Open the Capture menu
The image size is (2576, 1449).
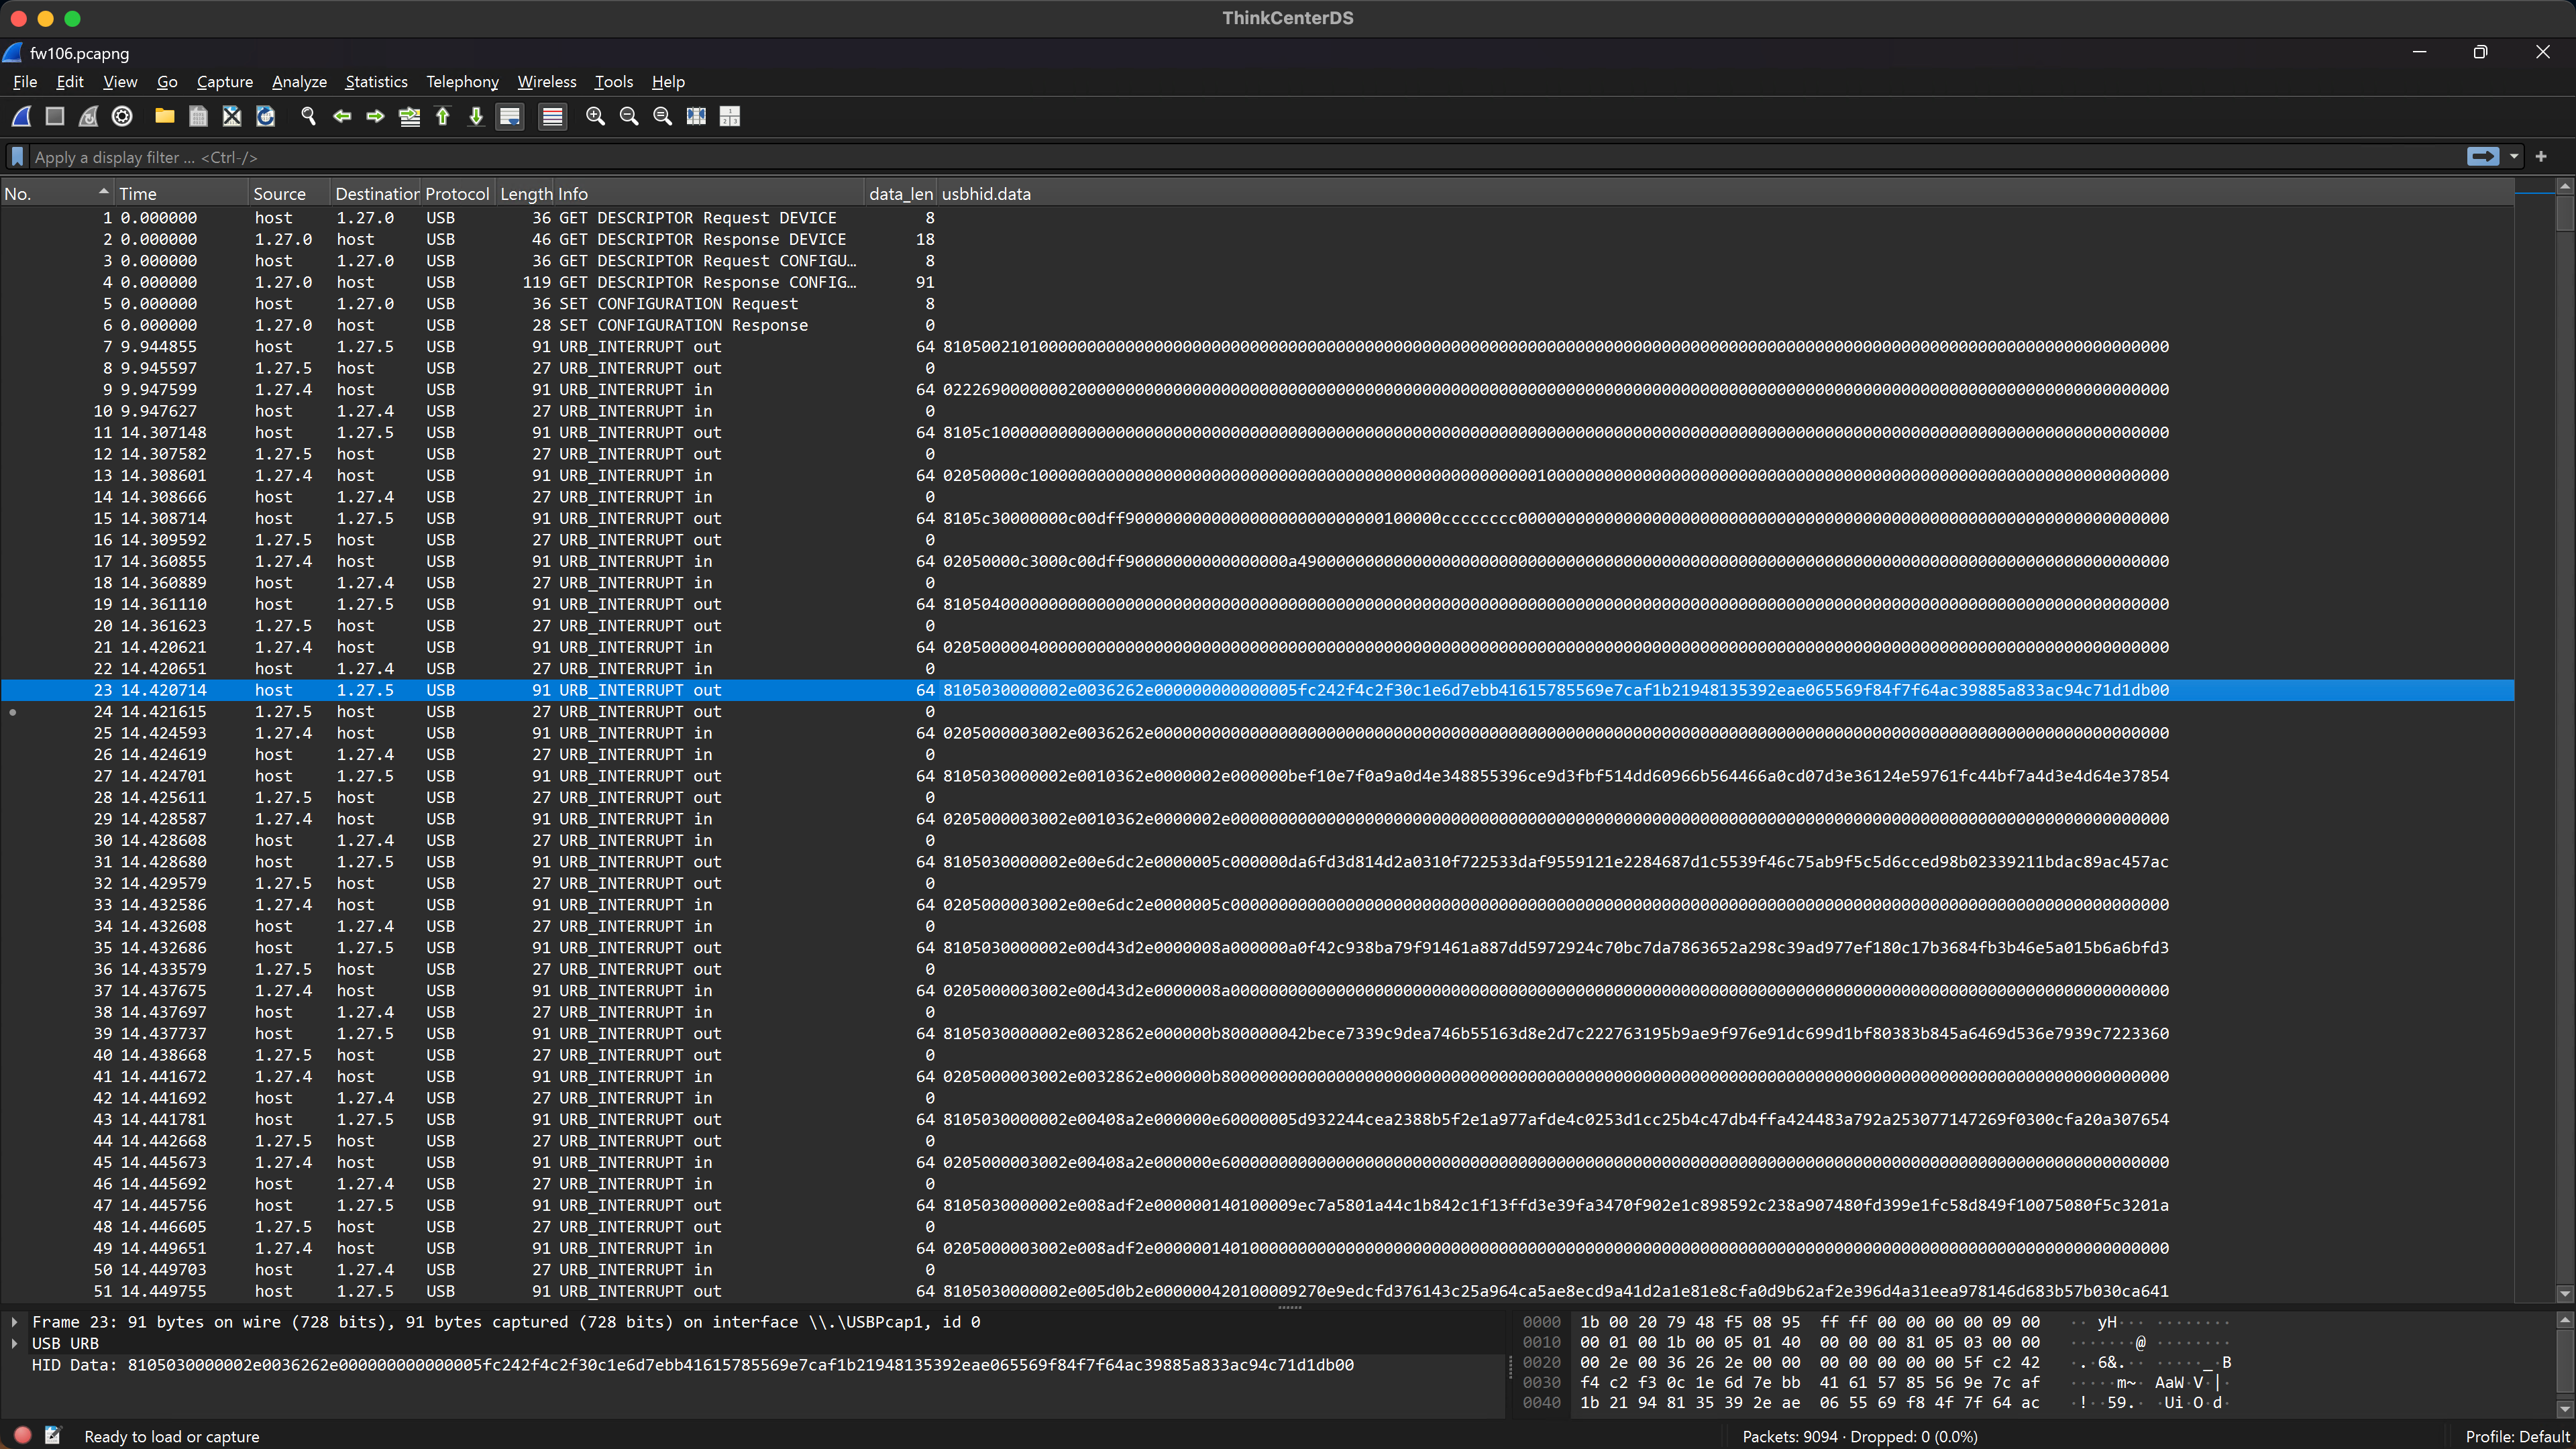224,82
